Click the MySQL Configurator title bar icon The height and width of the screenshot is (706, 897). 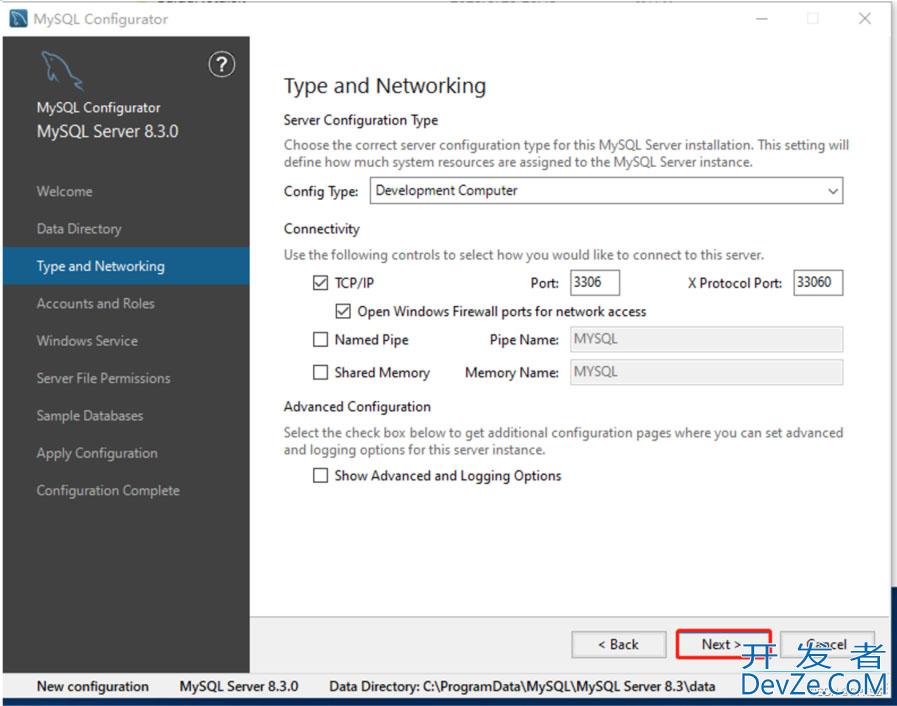[x=18, y=18]
